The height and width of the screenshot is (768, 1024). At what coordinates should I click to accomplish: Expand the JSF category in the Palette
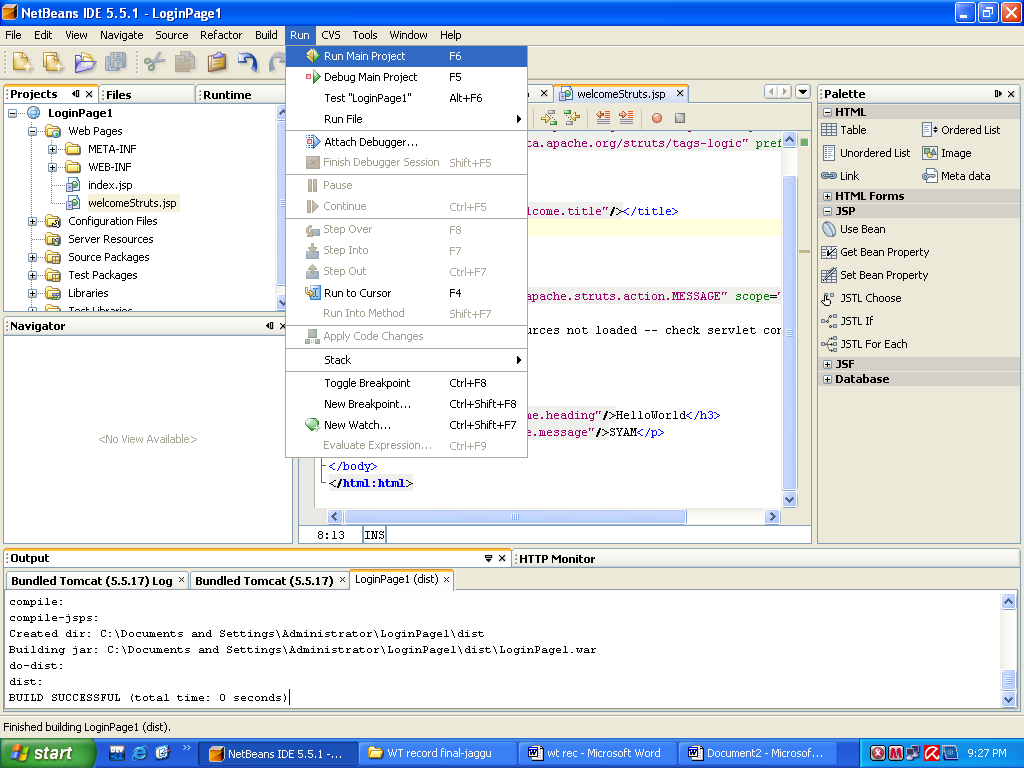click(827, 362)
